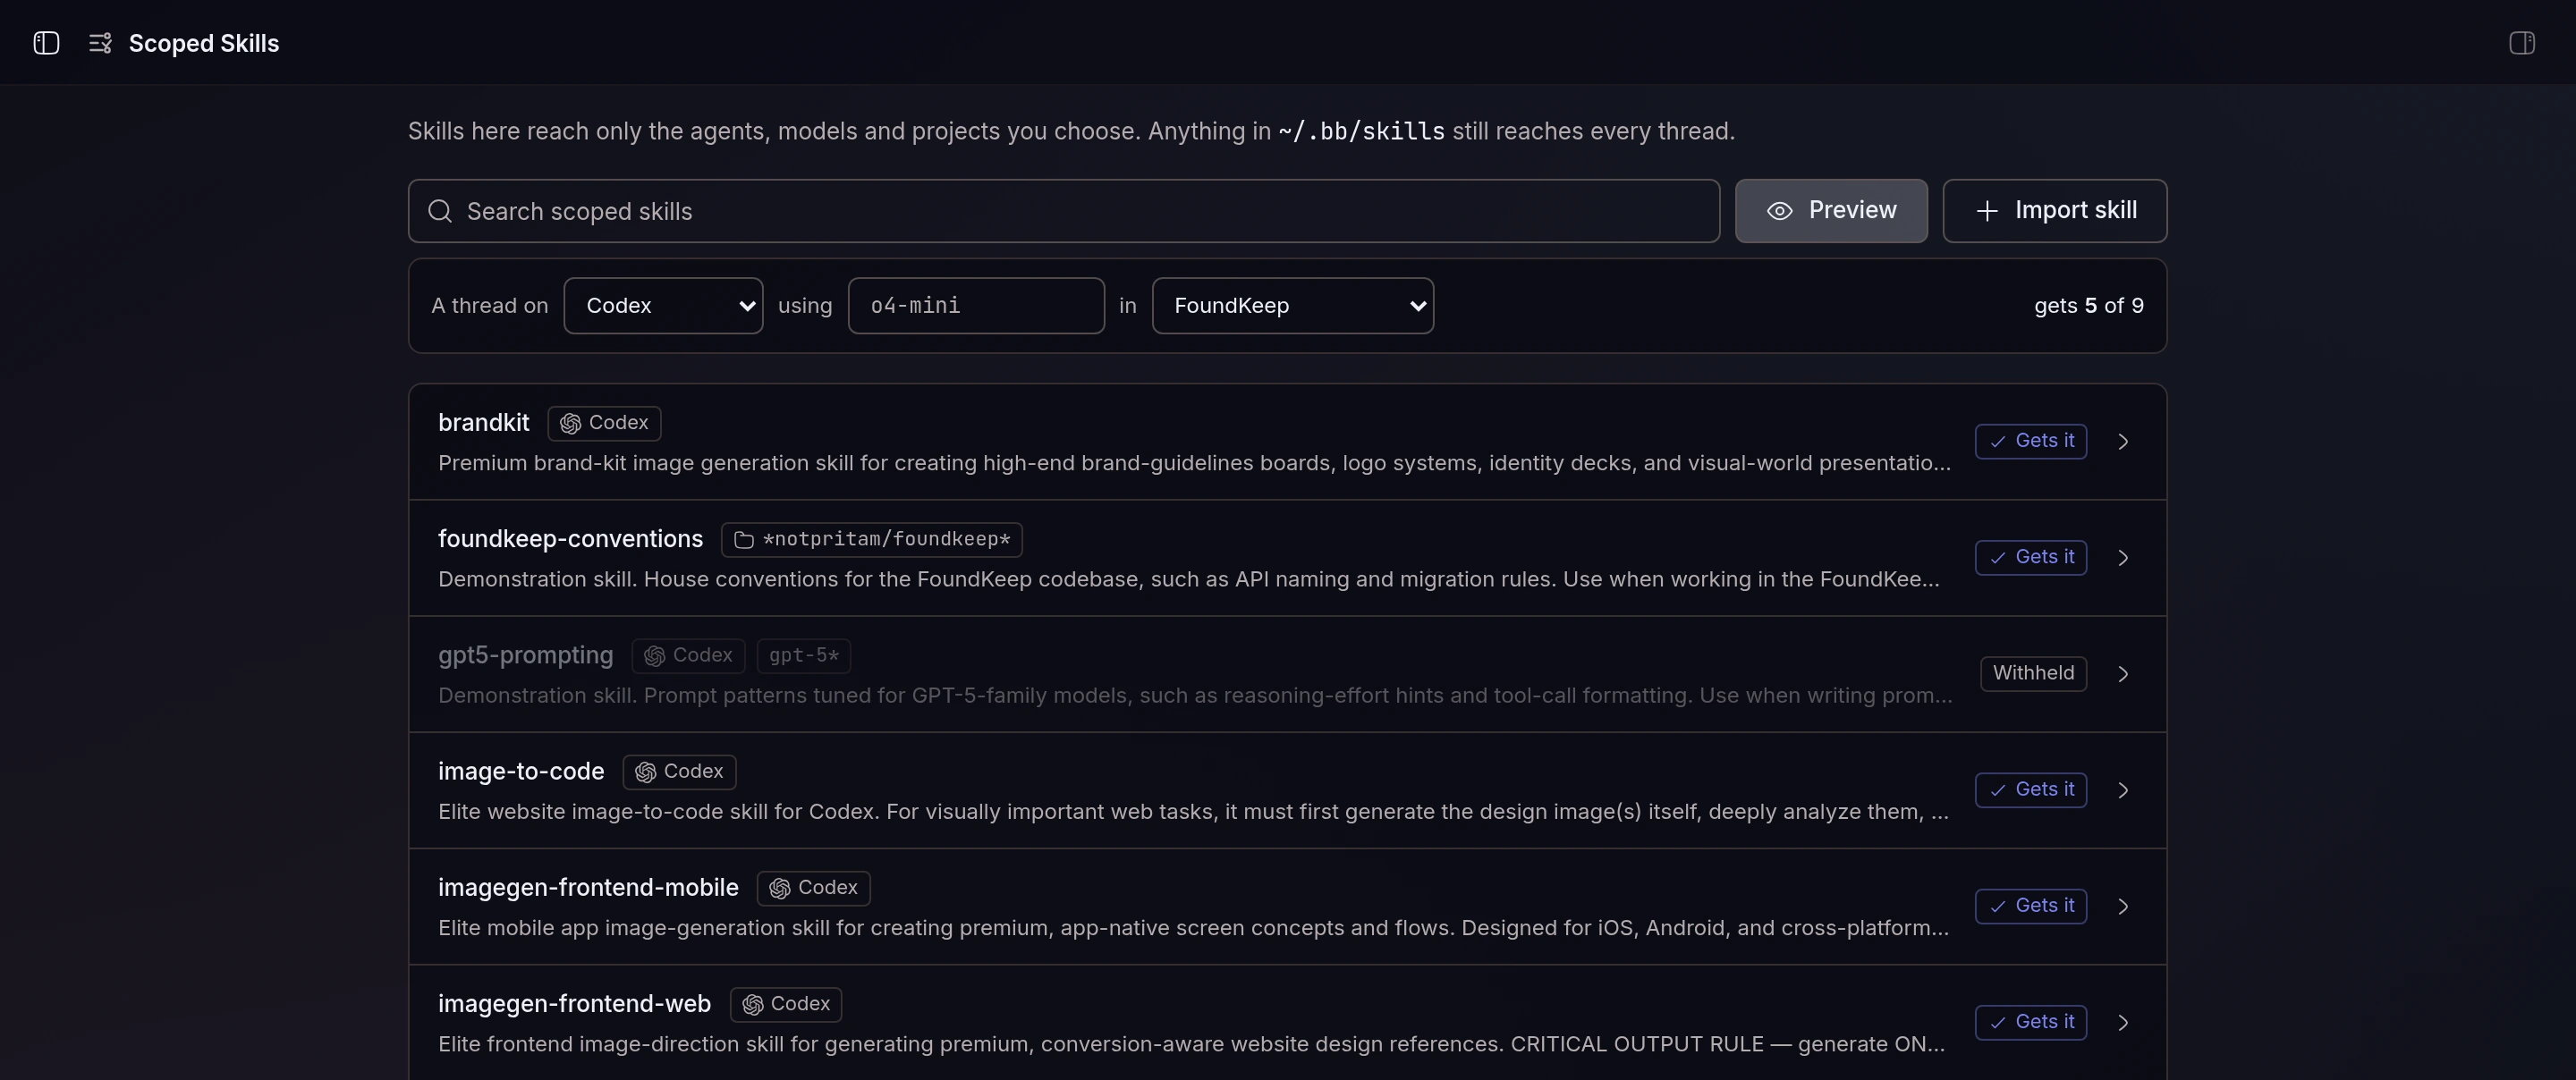The image size is (2576, 1080).
Task: Click the Codex tag on gpt5-prompting
Action: click(688, 655)
